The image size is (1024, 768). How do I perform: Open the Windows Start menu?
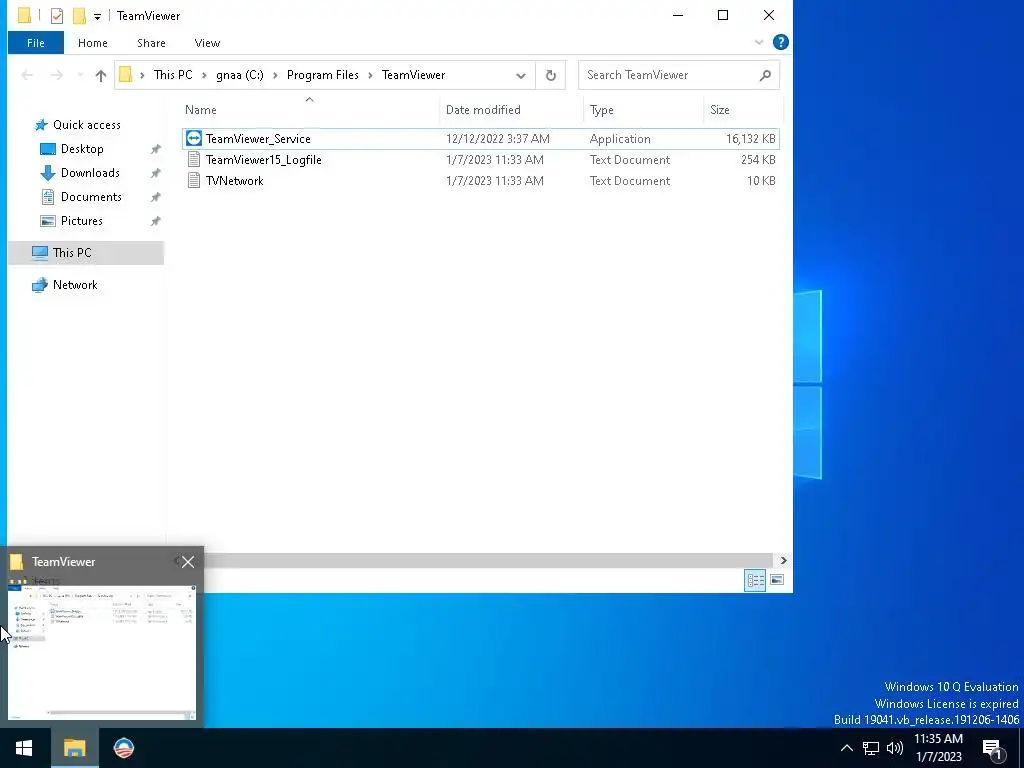[x=24, y=748]
